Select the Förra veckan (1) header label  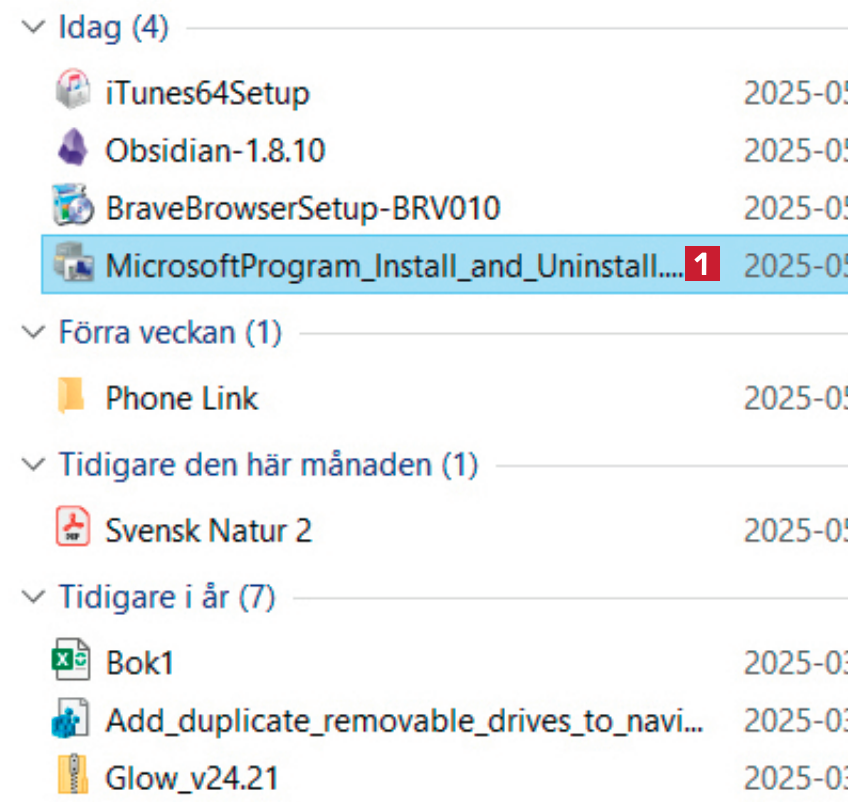click(170, 331)
